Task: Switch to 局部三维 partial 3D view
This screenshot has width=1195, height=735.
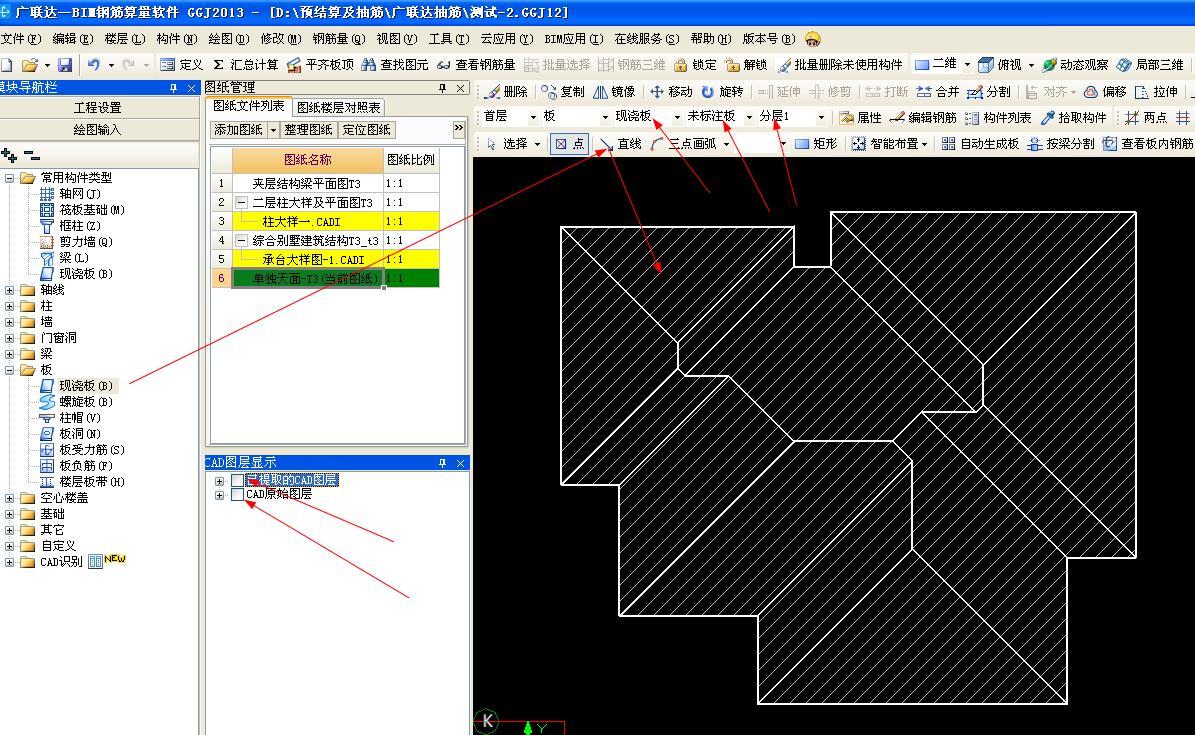Action: pyautogui.click(x=1150, y=65)
